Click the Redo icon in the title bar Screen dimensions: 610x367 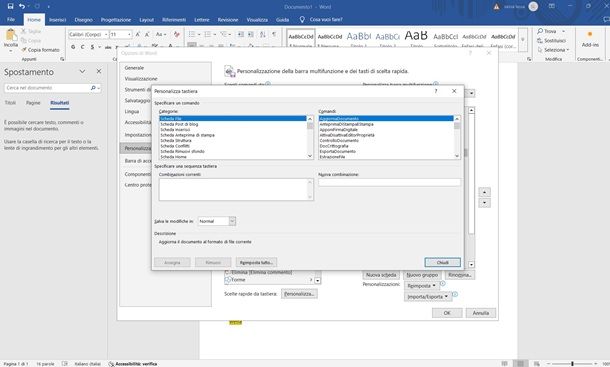click(x=37, y=6)
